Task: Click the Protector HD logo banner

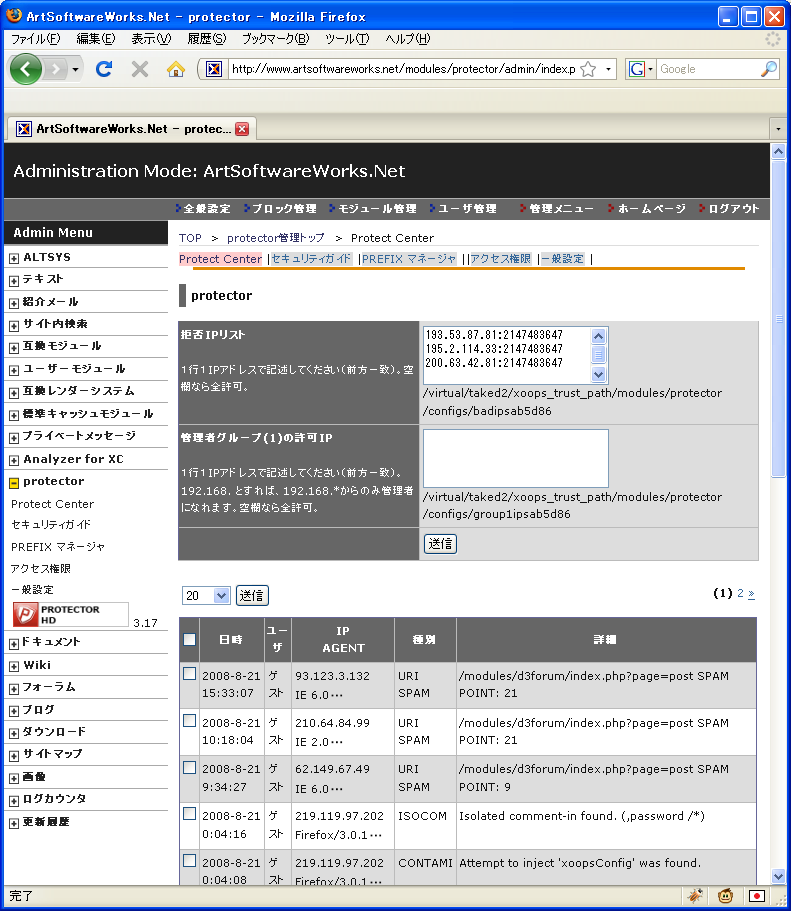Action: 70,614
